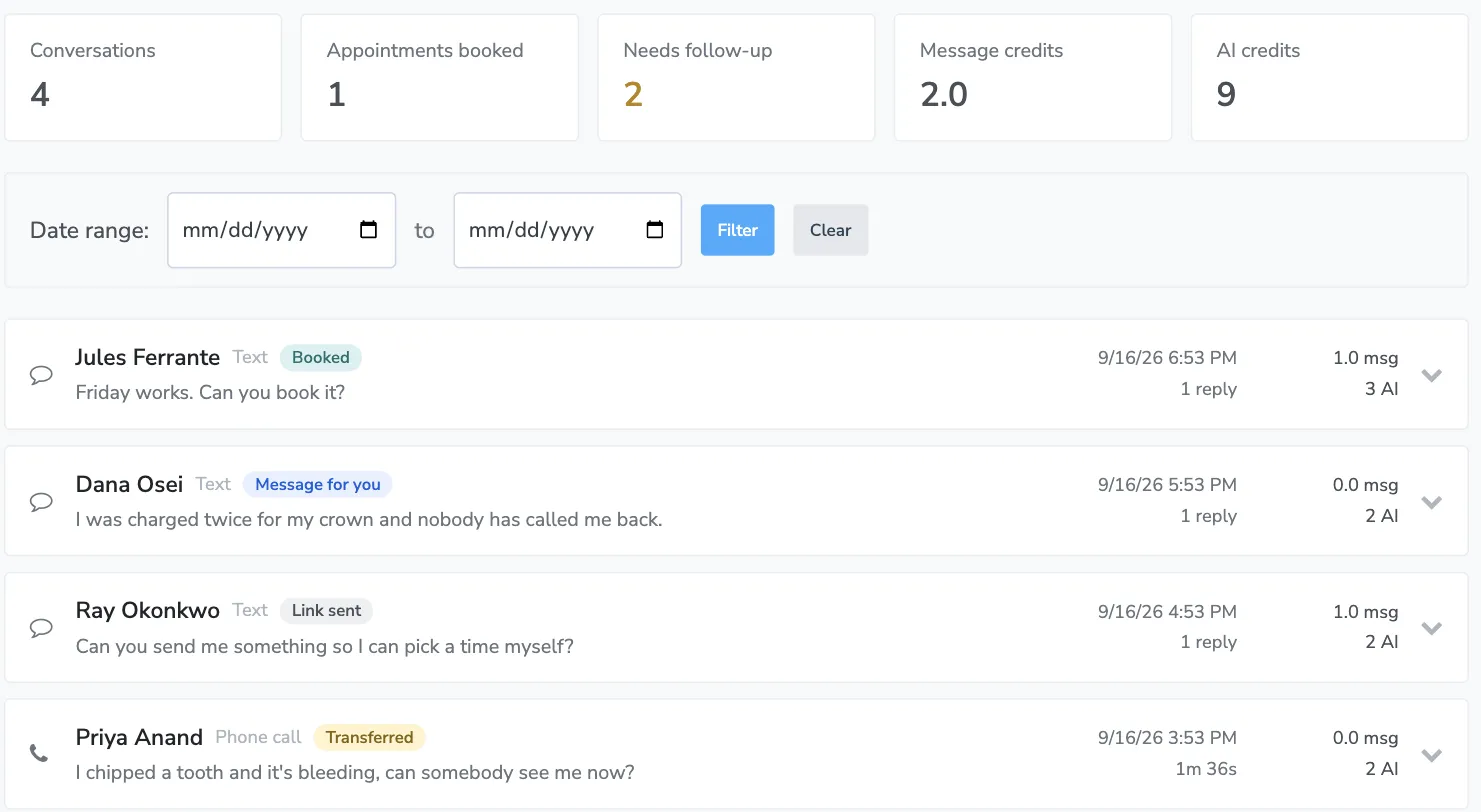
Task: Click the 1m 36s call duration
Action: click(1207, 769)
